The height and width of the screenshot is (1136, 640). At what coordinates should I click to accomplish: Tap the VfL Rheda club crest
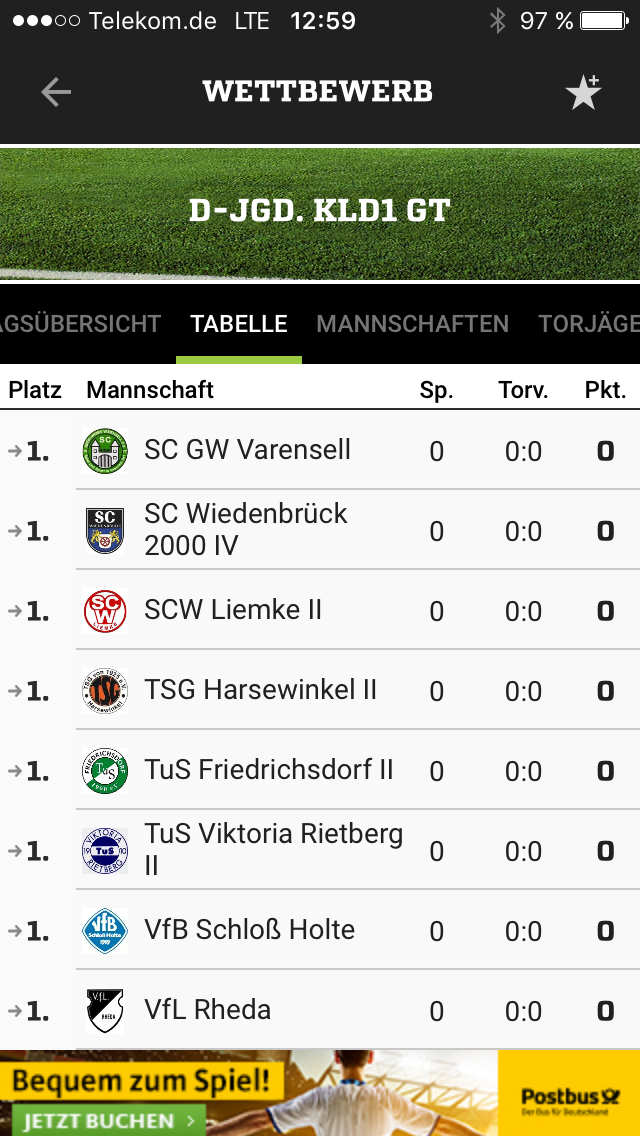tap(105, 1011)
